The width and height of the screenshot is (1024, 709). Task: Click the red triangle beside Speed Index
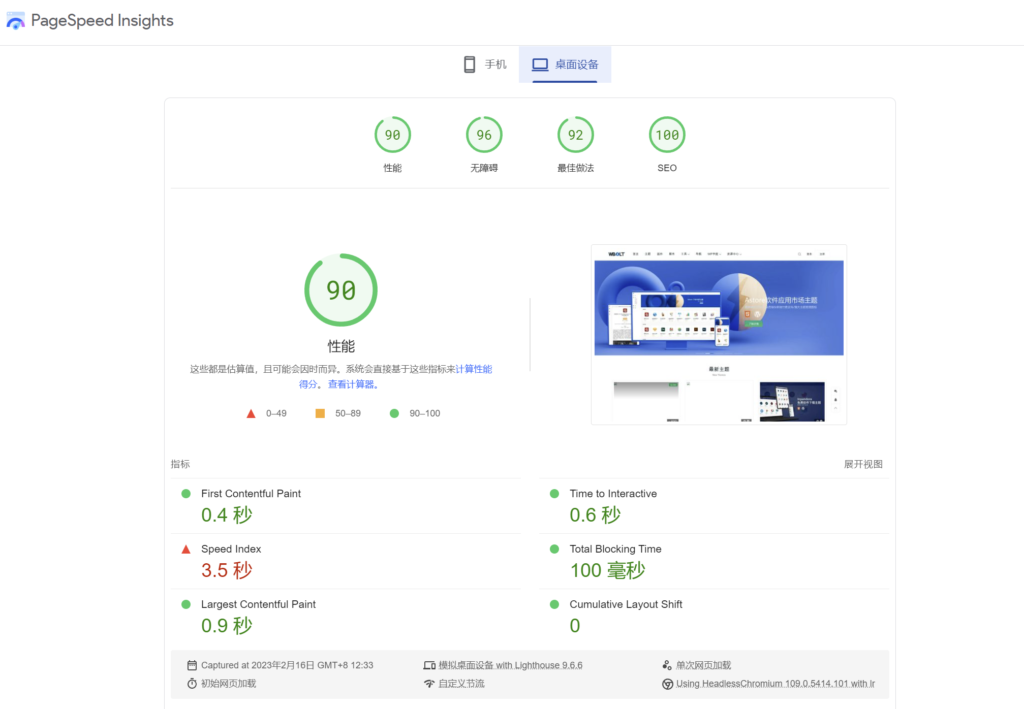(x=185, y=549)
